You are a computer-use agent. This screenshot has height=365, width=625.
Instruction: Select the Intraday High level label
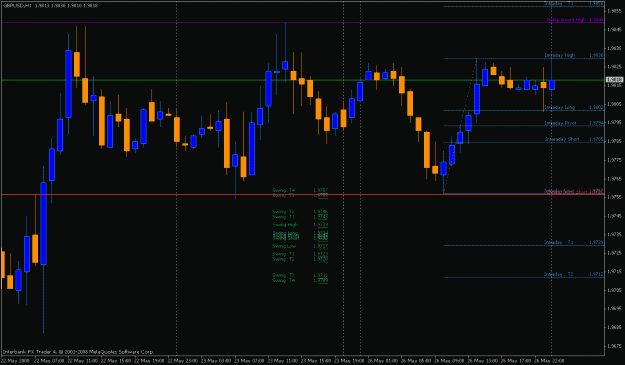pyautogui.click(x=560, y=55)
